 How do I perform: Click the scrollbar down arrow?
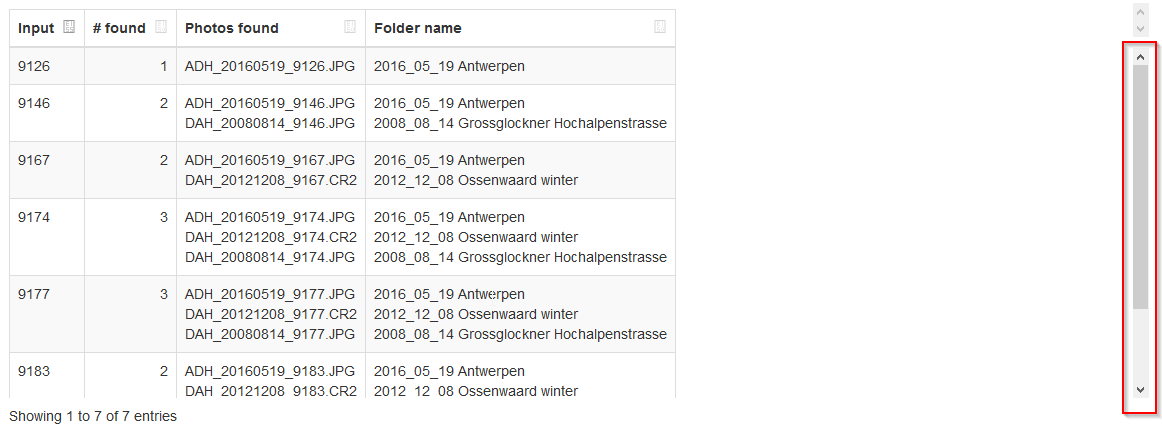[x=1140, y=390]
